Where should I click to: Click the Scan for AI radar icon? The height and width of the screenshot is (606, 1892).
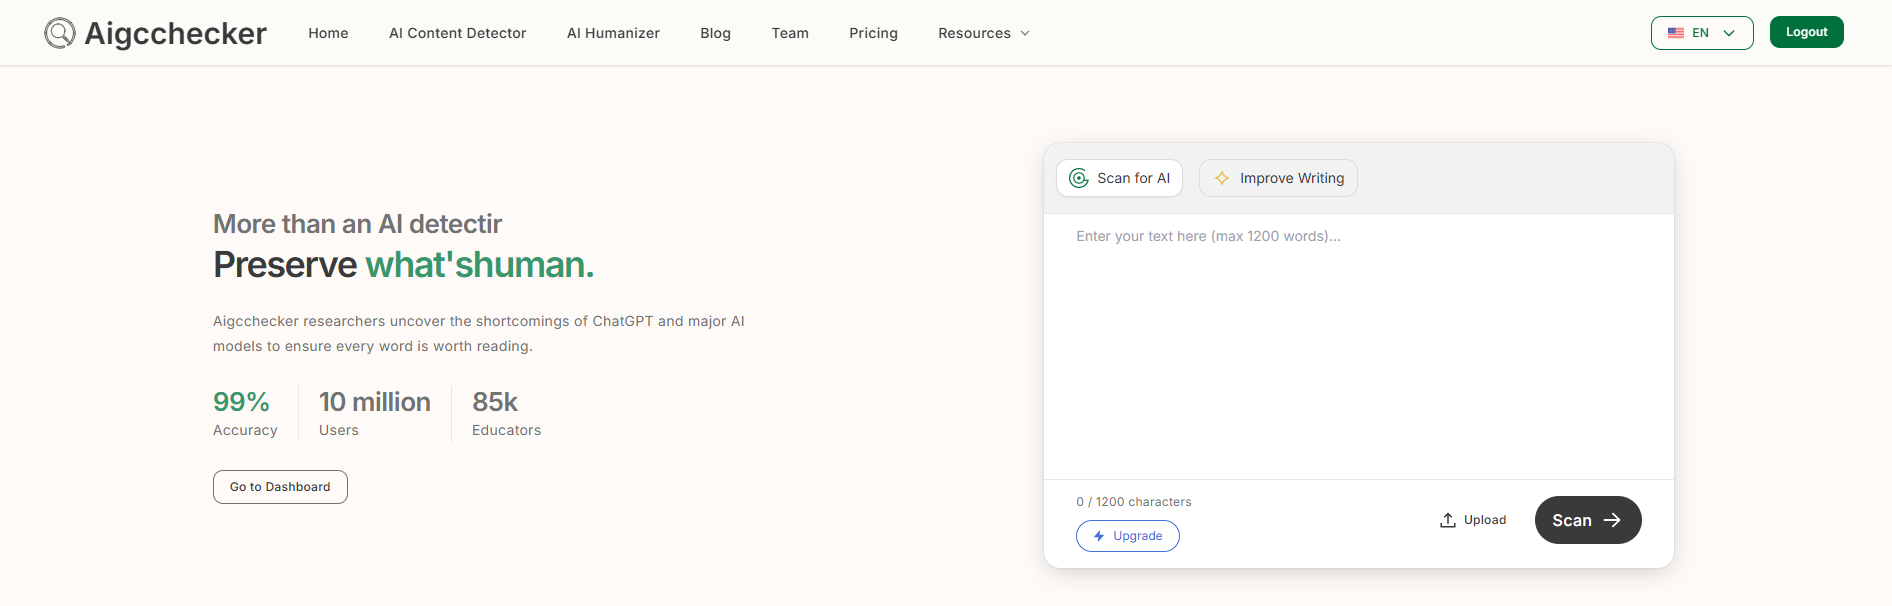pos(1078,178)
